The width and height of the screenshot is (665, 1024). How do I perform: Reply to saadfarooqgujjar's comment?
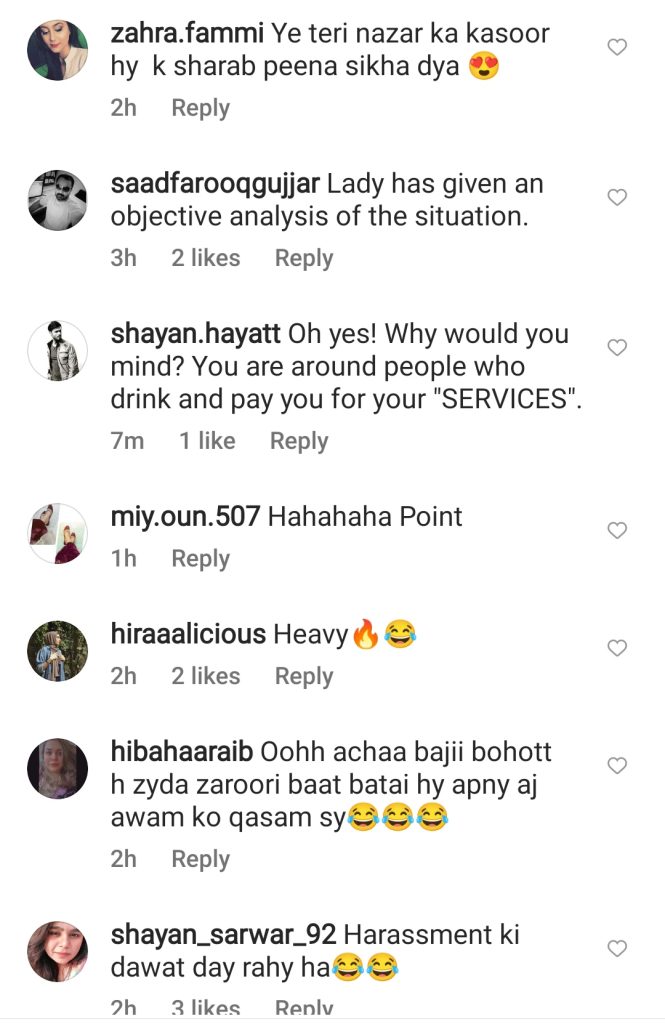[304, 258]
